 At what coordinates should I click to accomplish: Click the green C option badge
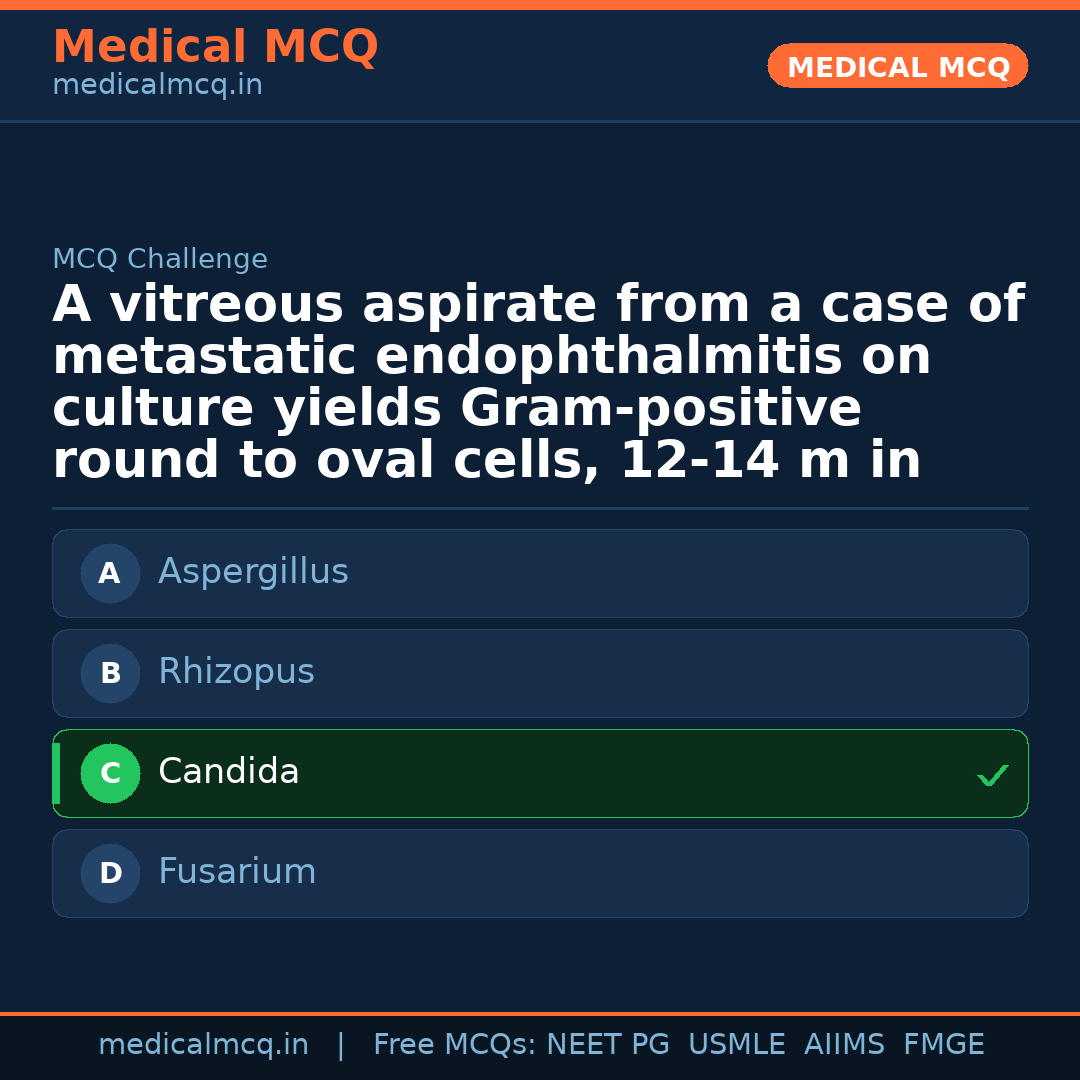(x=110, y=773)
